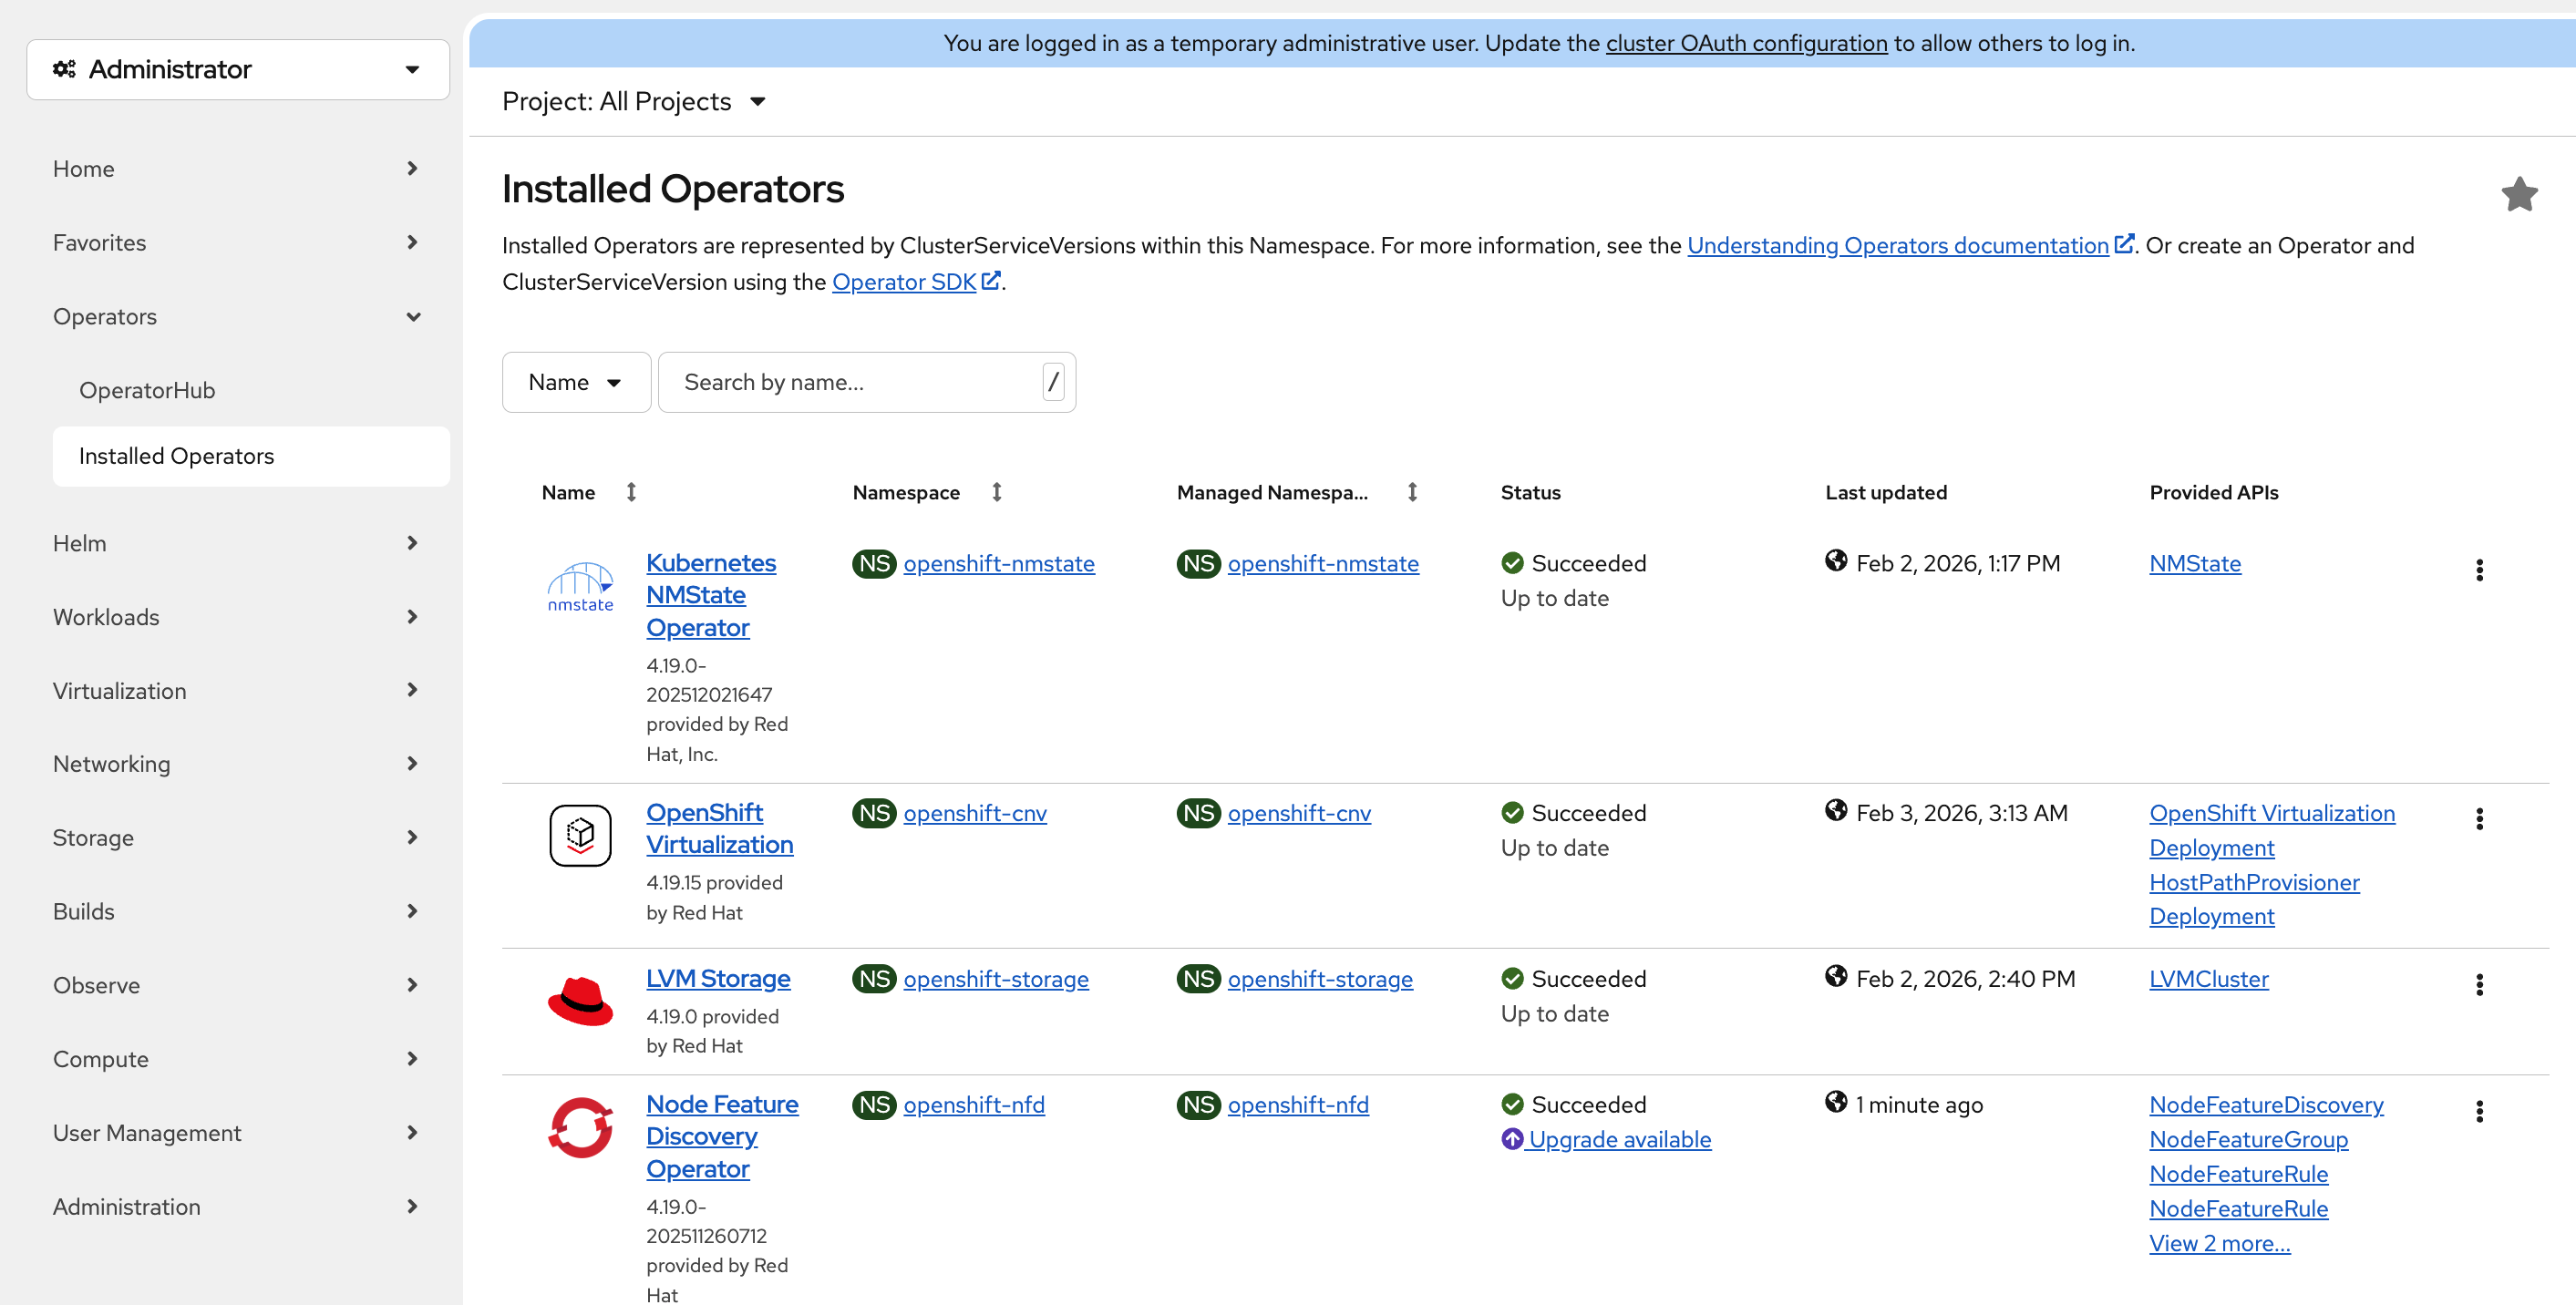Viewport: 2576px width, 1305px height.
Task: Focus the Search by name field
Action: click(x=866, y=382)
